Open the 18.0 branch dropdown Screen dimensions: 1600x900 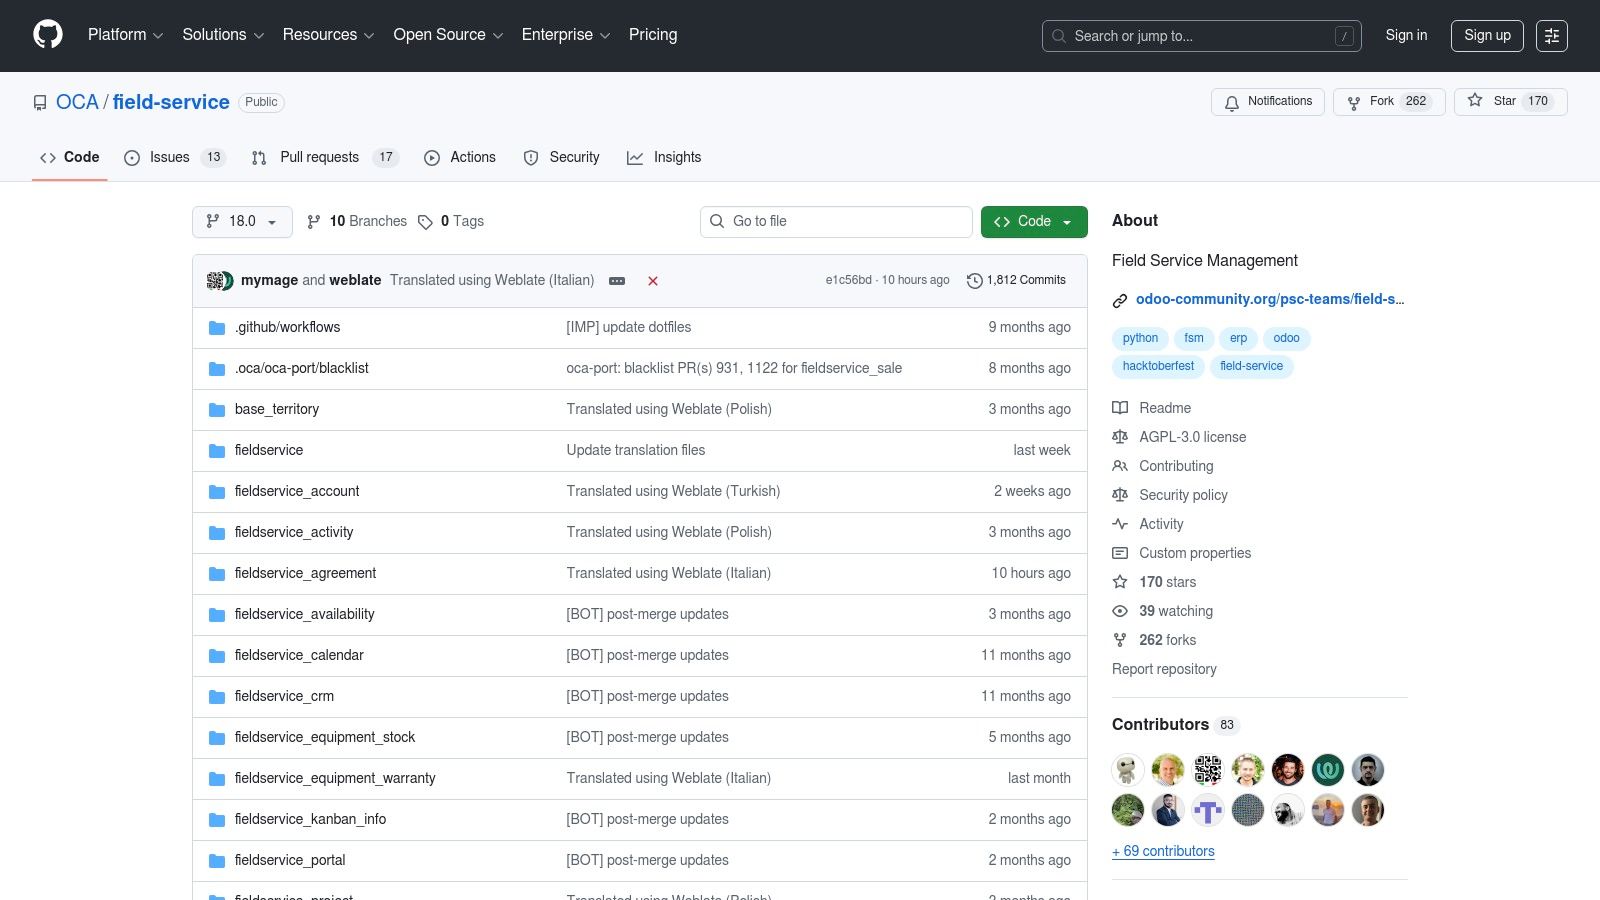pos(242,222)
